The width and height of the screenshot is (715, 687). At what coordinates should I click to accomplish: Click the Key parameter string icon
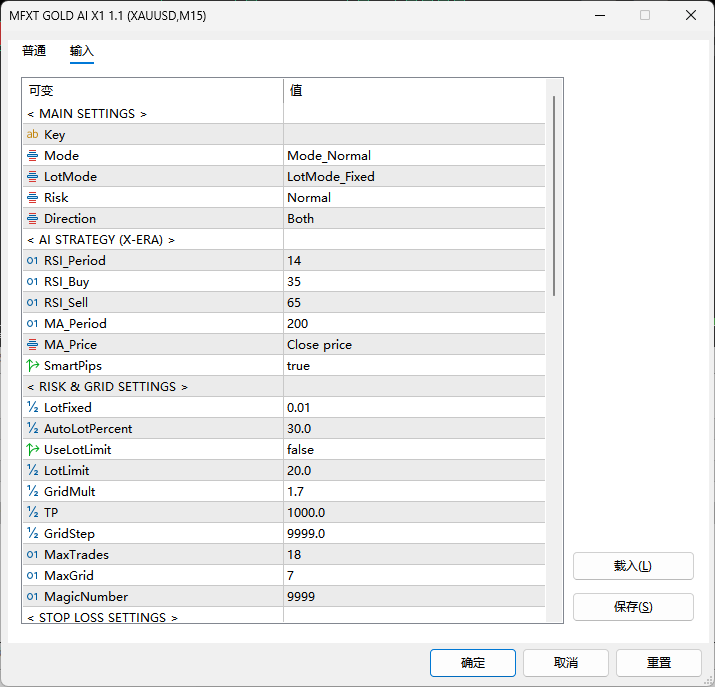click(32, 135)
